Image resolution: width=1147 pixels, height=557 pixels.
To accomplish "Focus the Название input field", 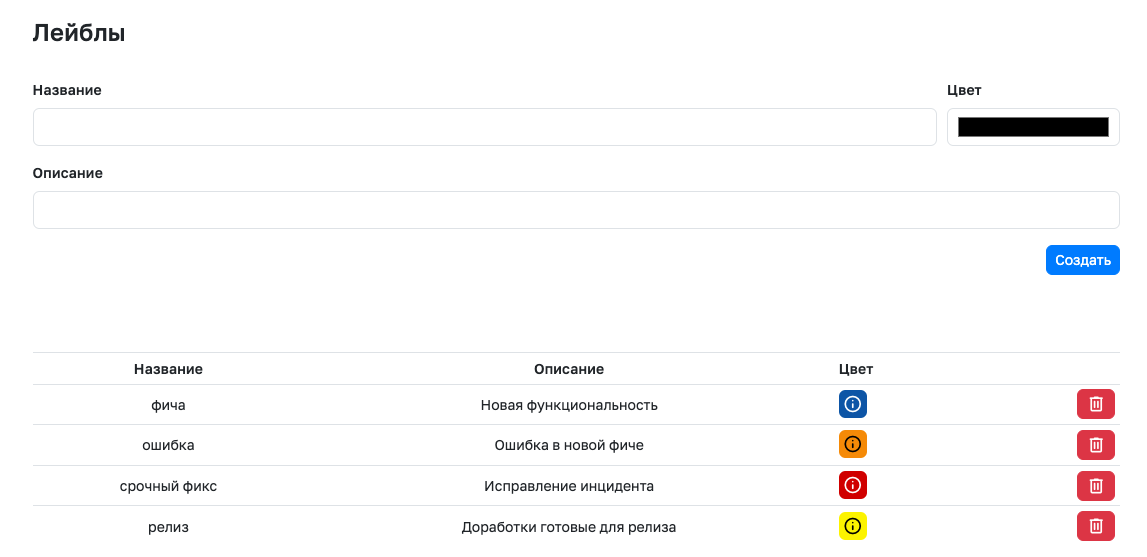I will (484, 127).
